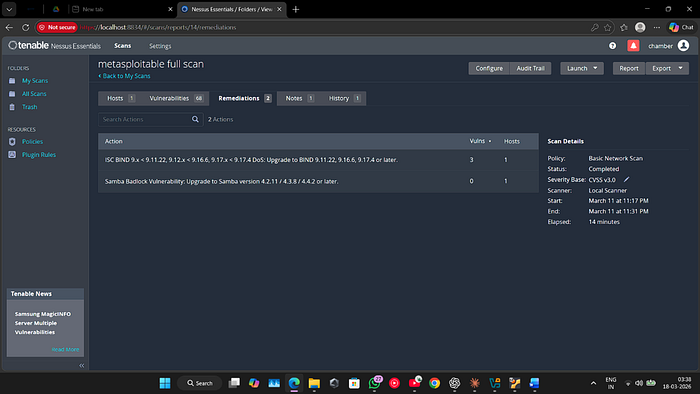
Task: Open the browser favorites list icon
Action: (624, 27)
